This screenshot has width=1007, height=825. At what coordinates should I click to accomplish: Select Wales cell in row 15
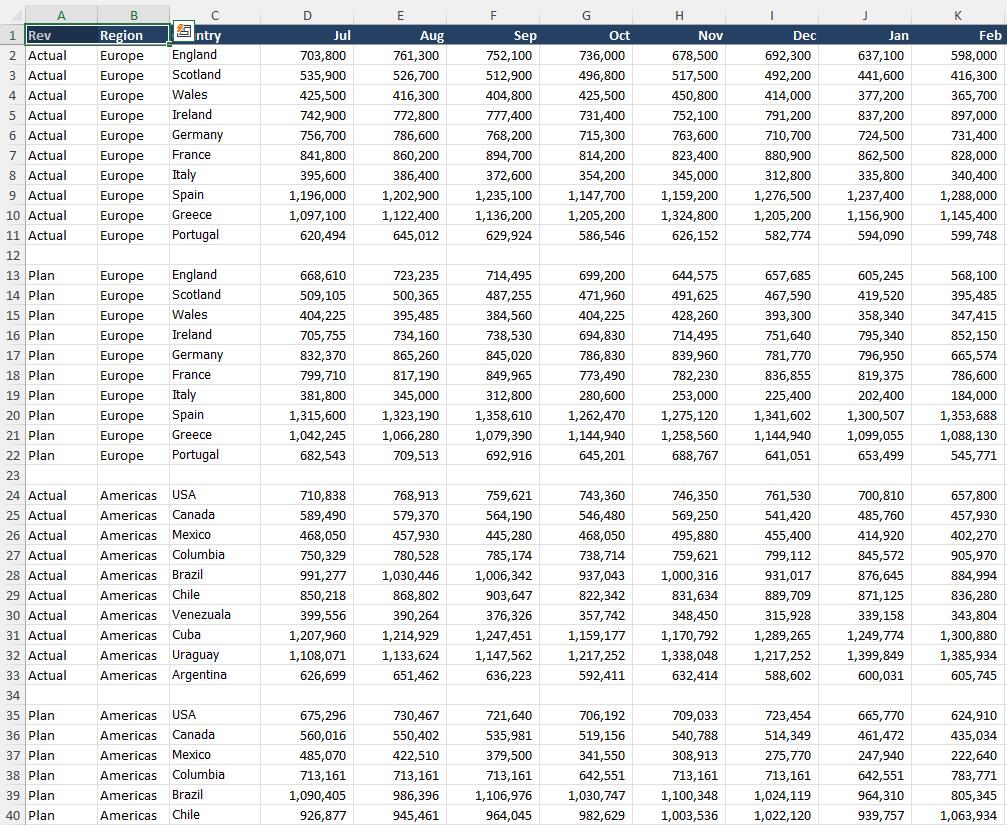(x=215, y=315)
